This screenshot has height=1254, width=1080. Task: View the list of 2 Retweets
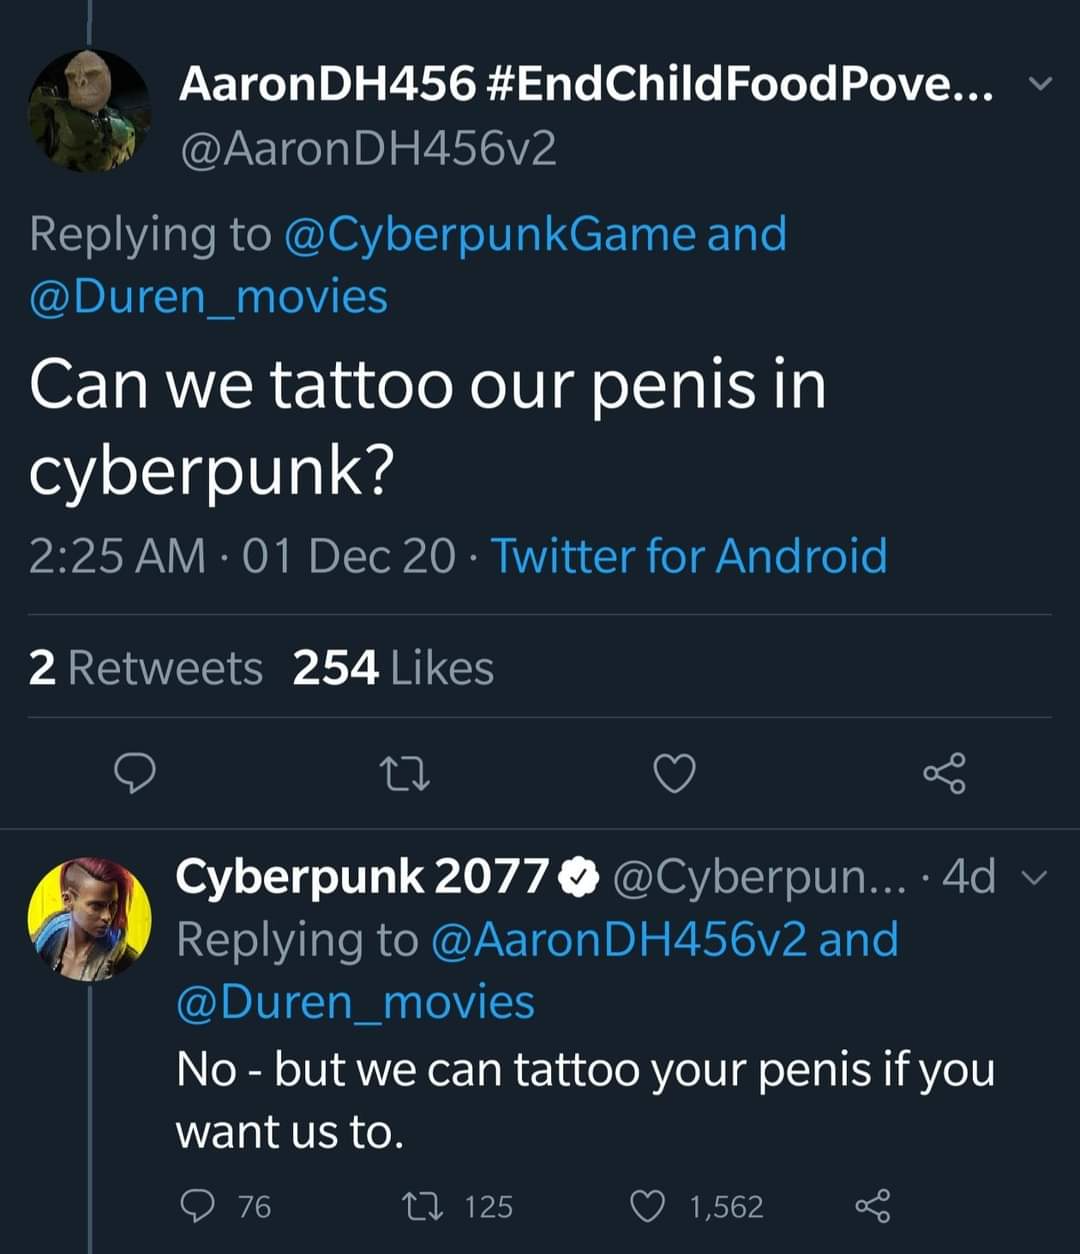pos(146,668)
